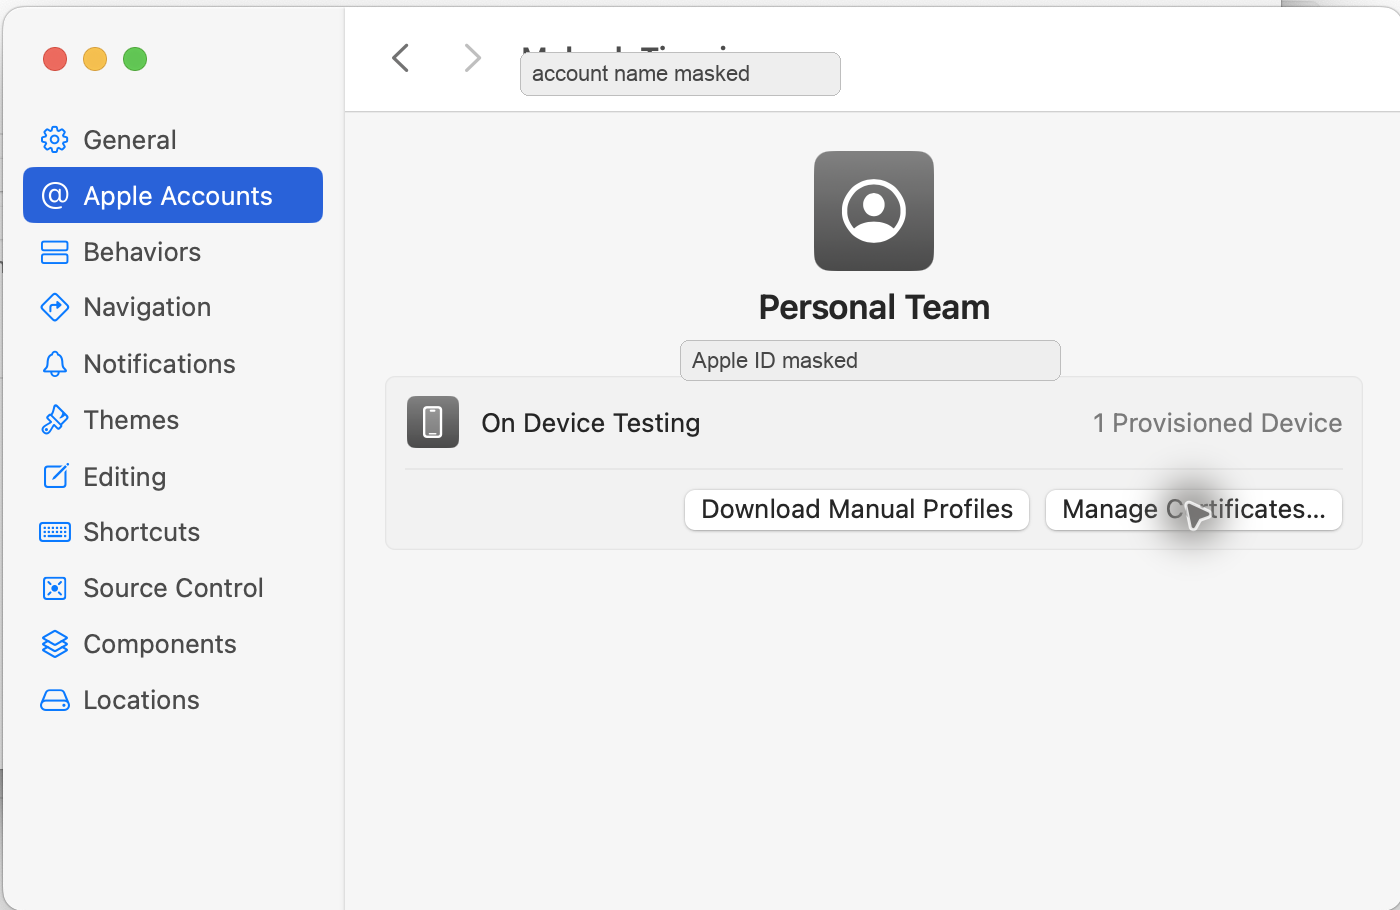
Task: Click the Source Control icon
Action: click(x=55, y=588)
